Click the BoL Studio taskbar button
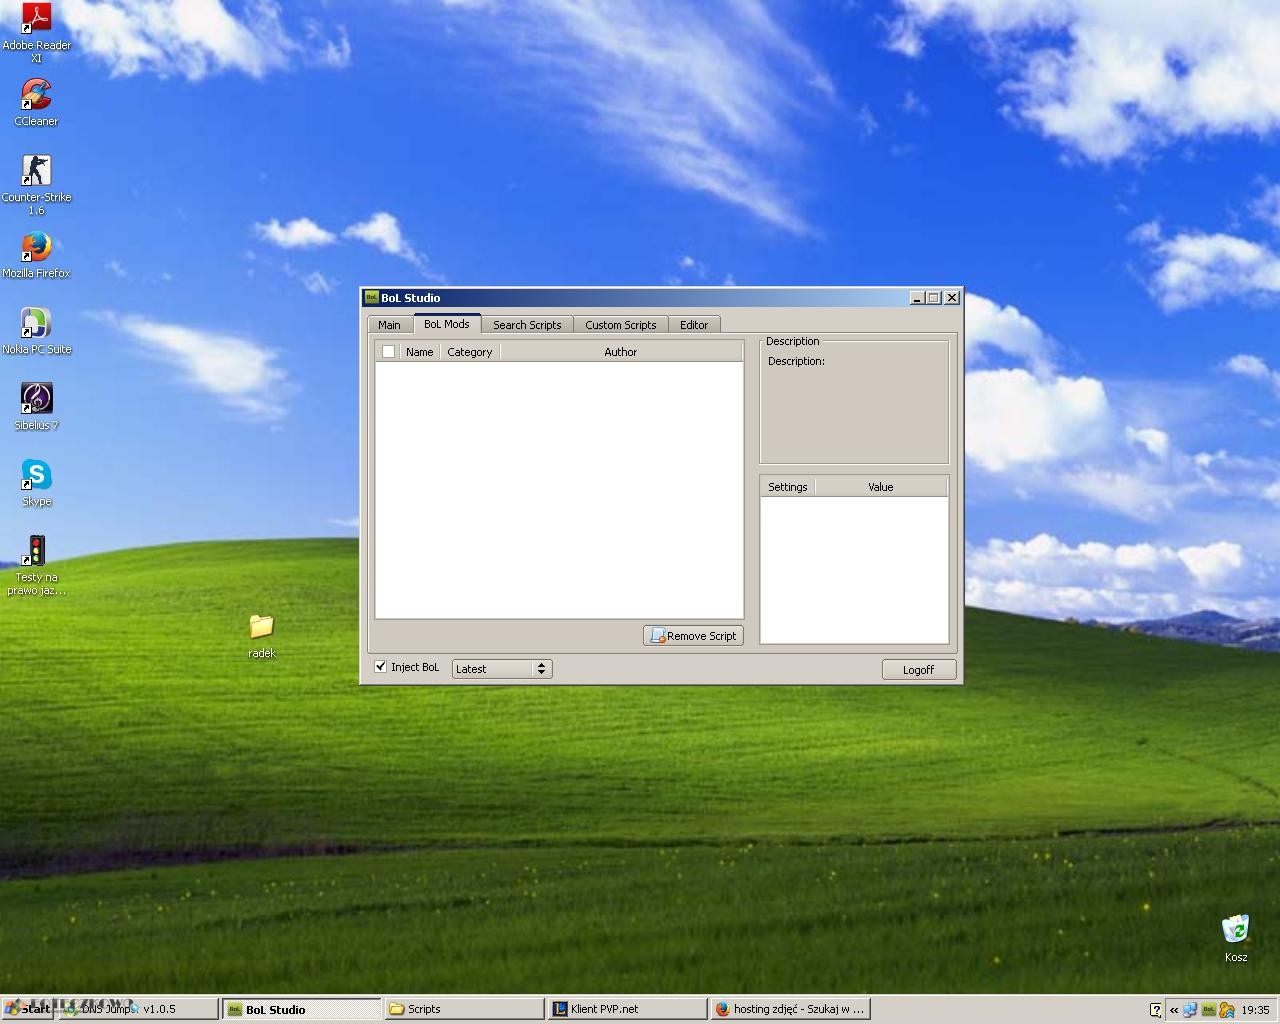 pyautogui.click(x=301, y=1009)
